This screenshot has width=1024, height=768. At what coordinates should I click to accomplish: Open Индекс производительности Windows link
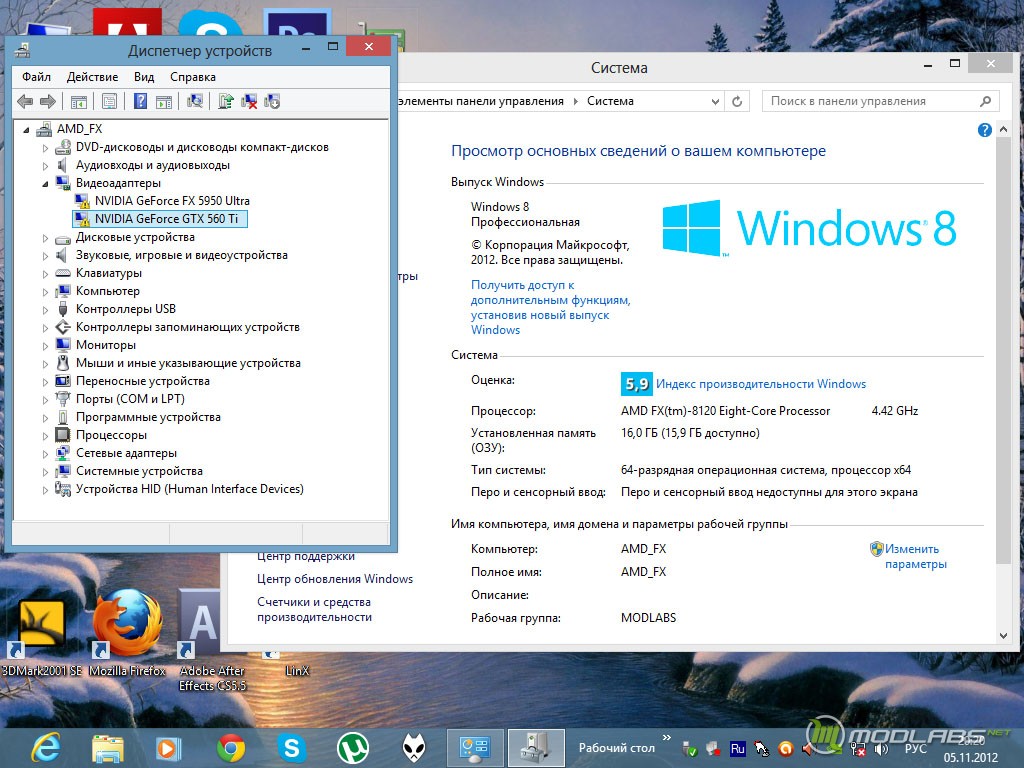(761, 384)
